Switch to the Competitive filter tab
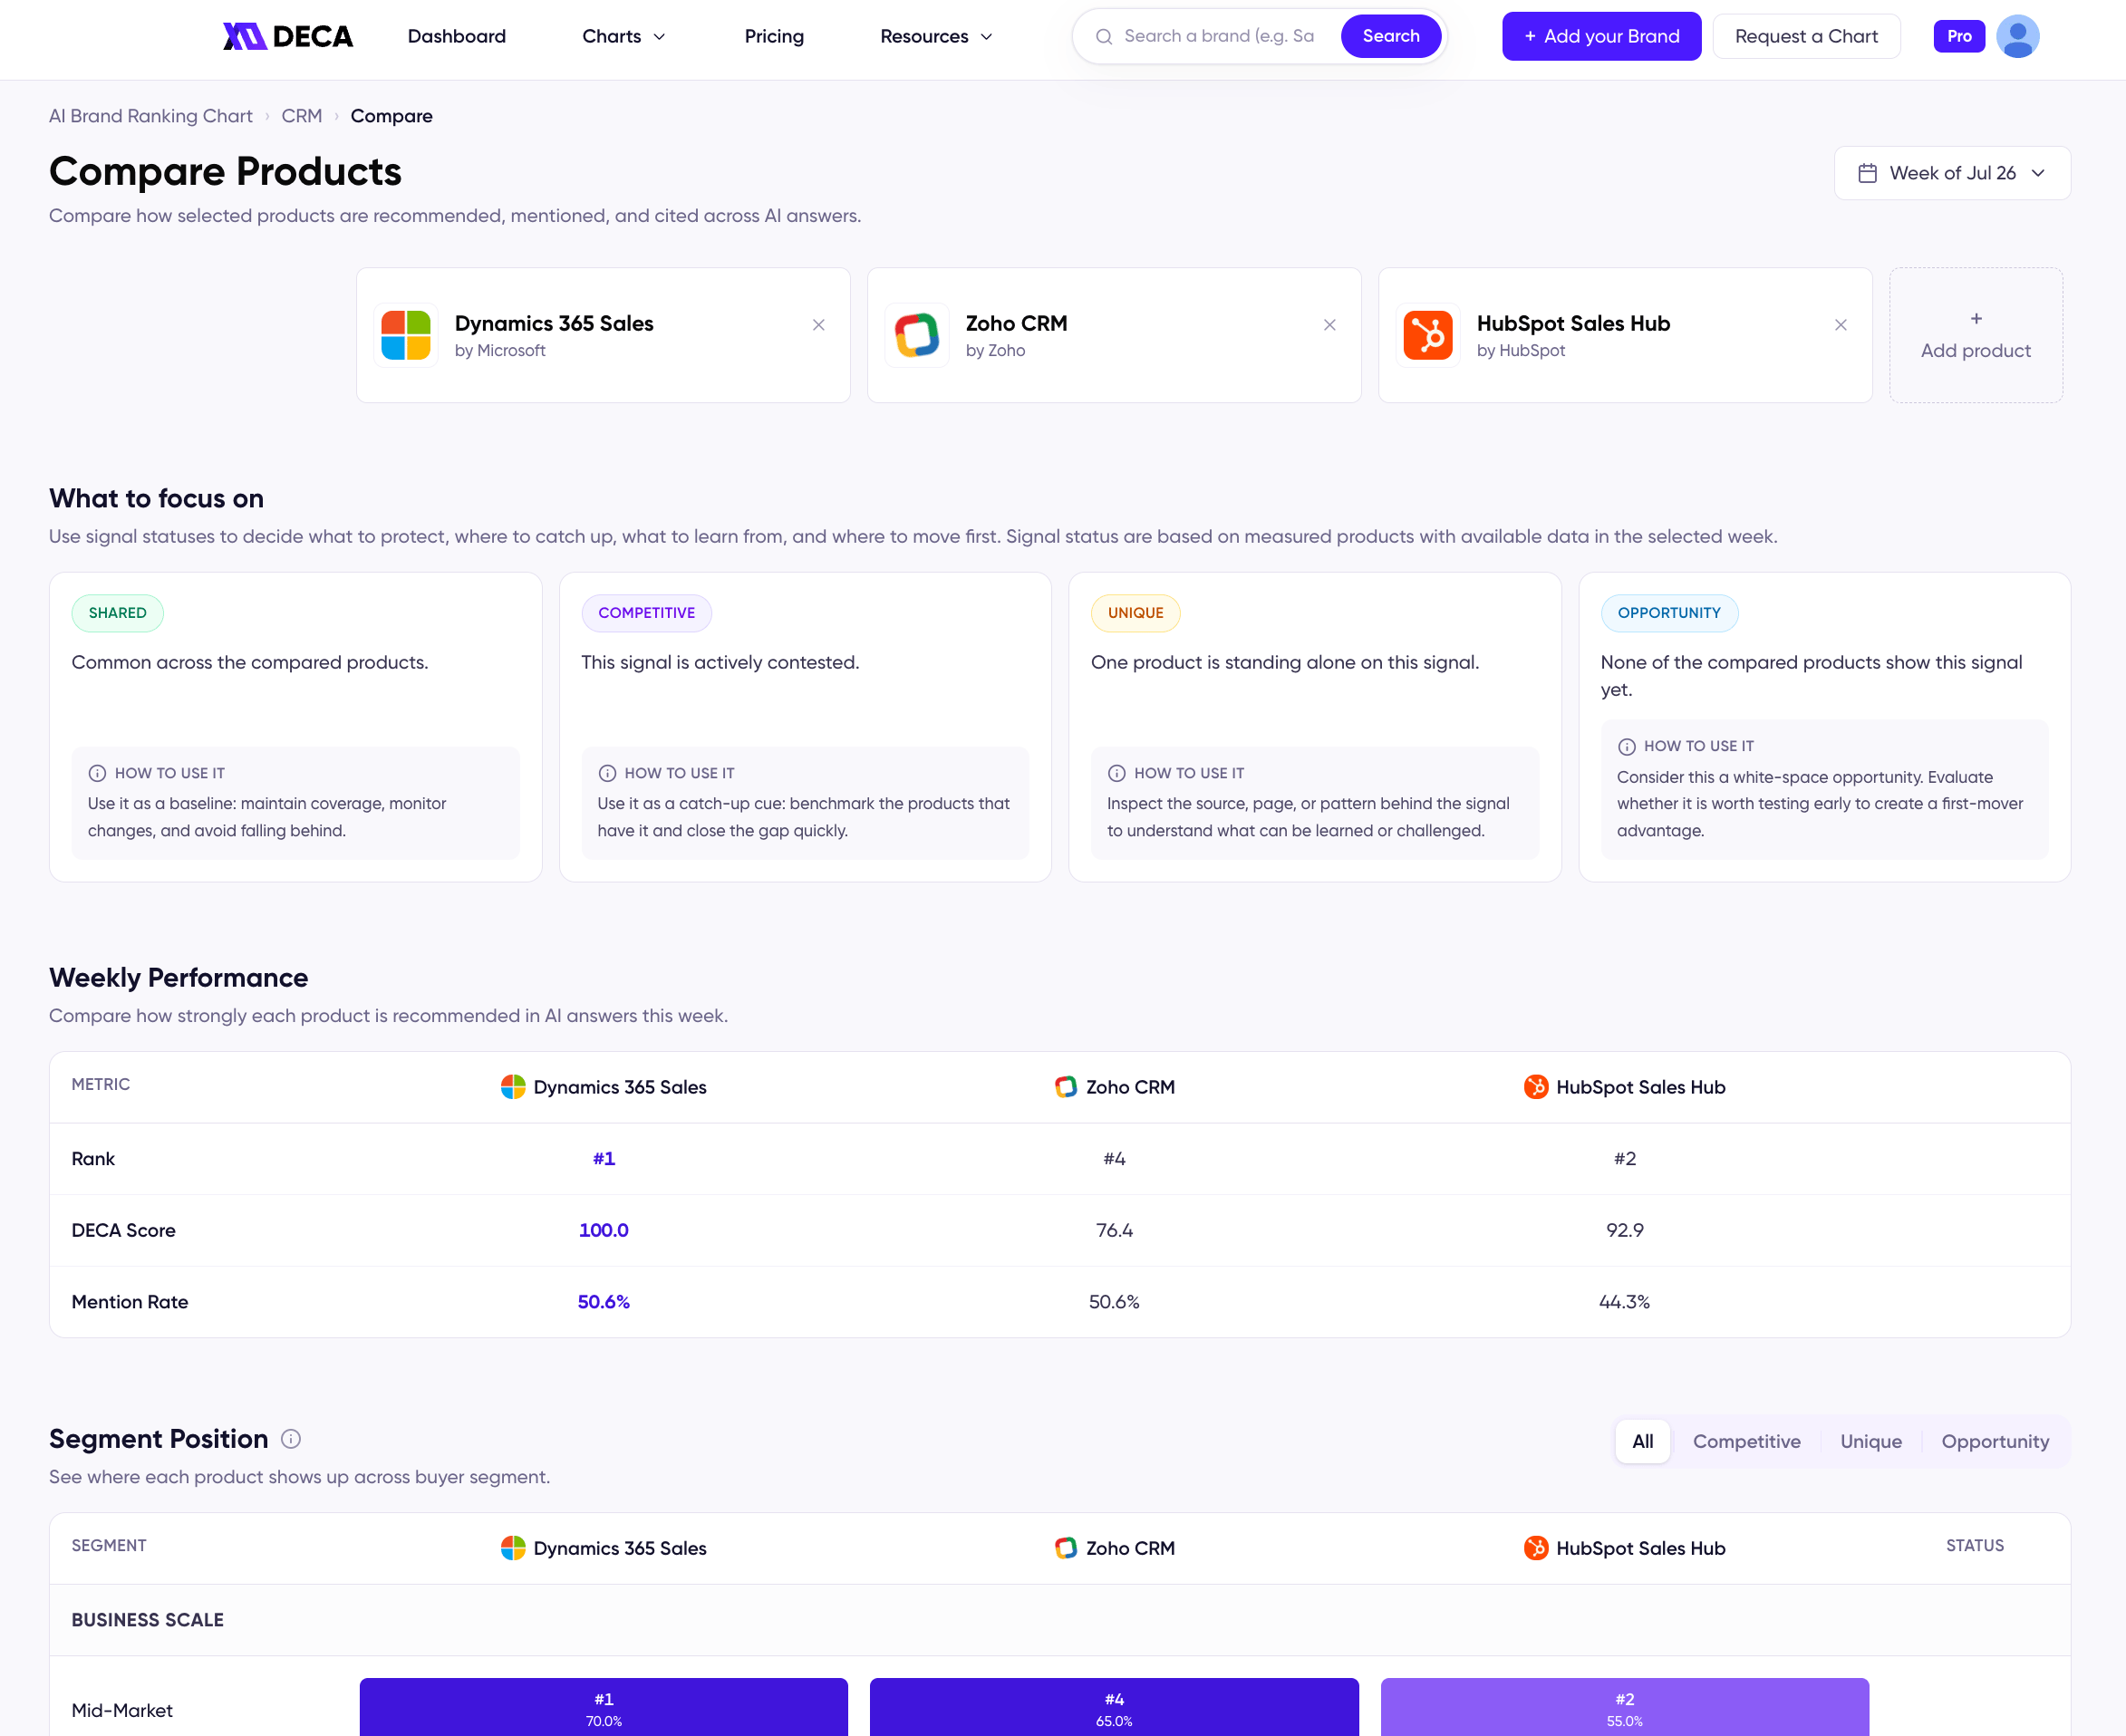The width and height of the screenshot is (2126, 1736). pos(1746,1442)
